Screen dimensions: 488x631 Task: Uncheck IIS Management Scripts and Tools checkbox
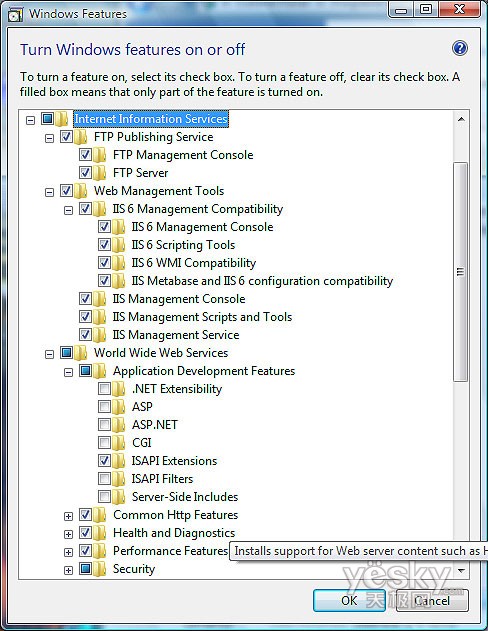[85, 316]
